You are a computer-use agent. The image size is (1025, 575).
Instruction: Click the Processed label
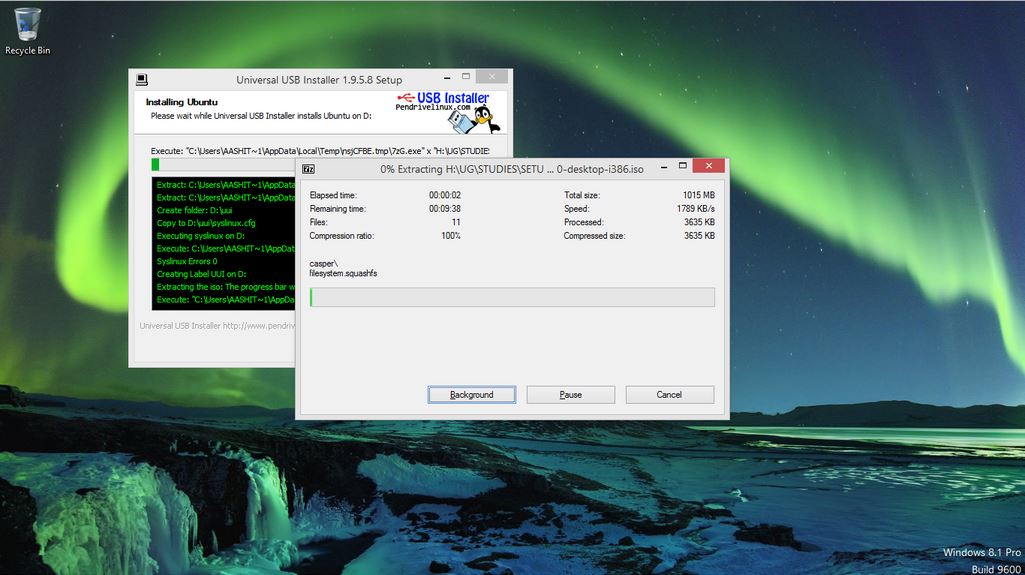click(584, 222)
